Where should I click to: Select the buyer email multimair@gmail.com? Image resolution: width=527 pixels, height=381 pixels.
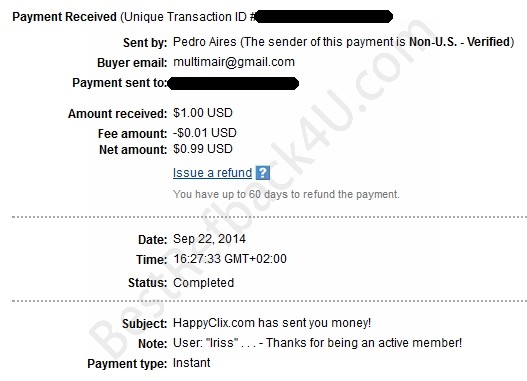[234, 62]
